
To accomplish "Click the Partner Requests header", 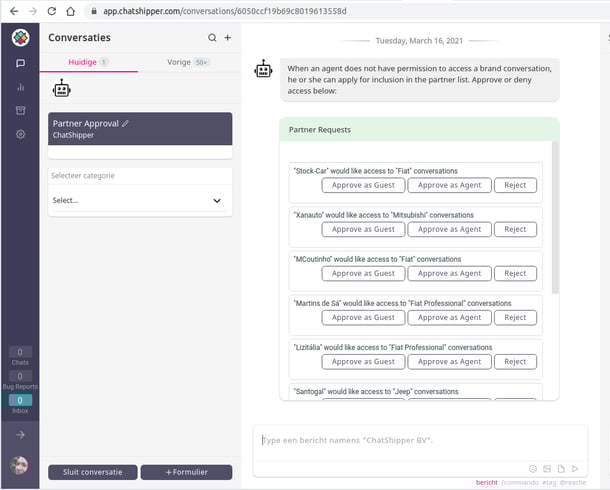I will pyautogui.click(x=419, y=130).
